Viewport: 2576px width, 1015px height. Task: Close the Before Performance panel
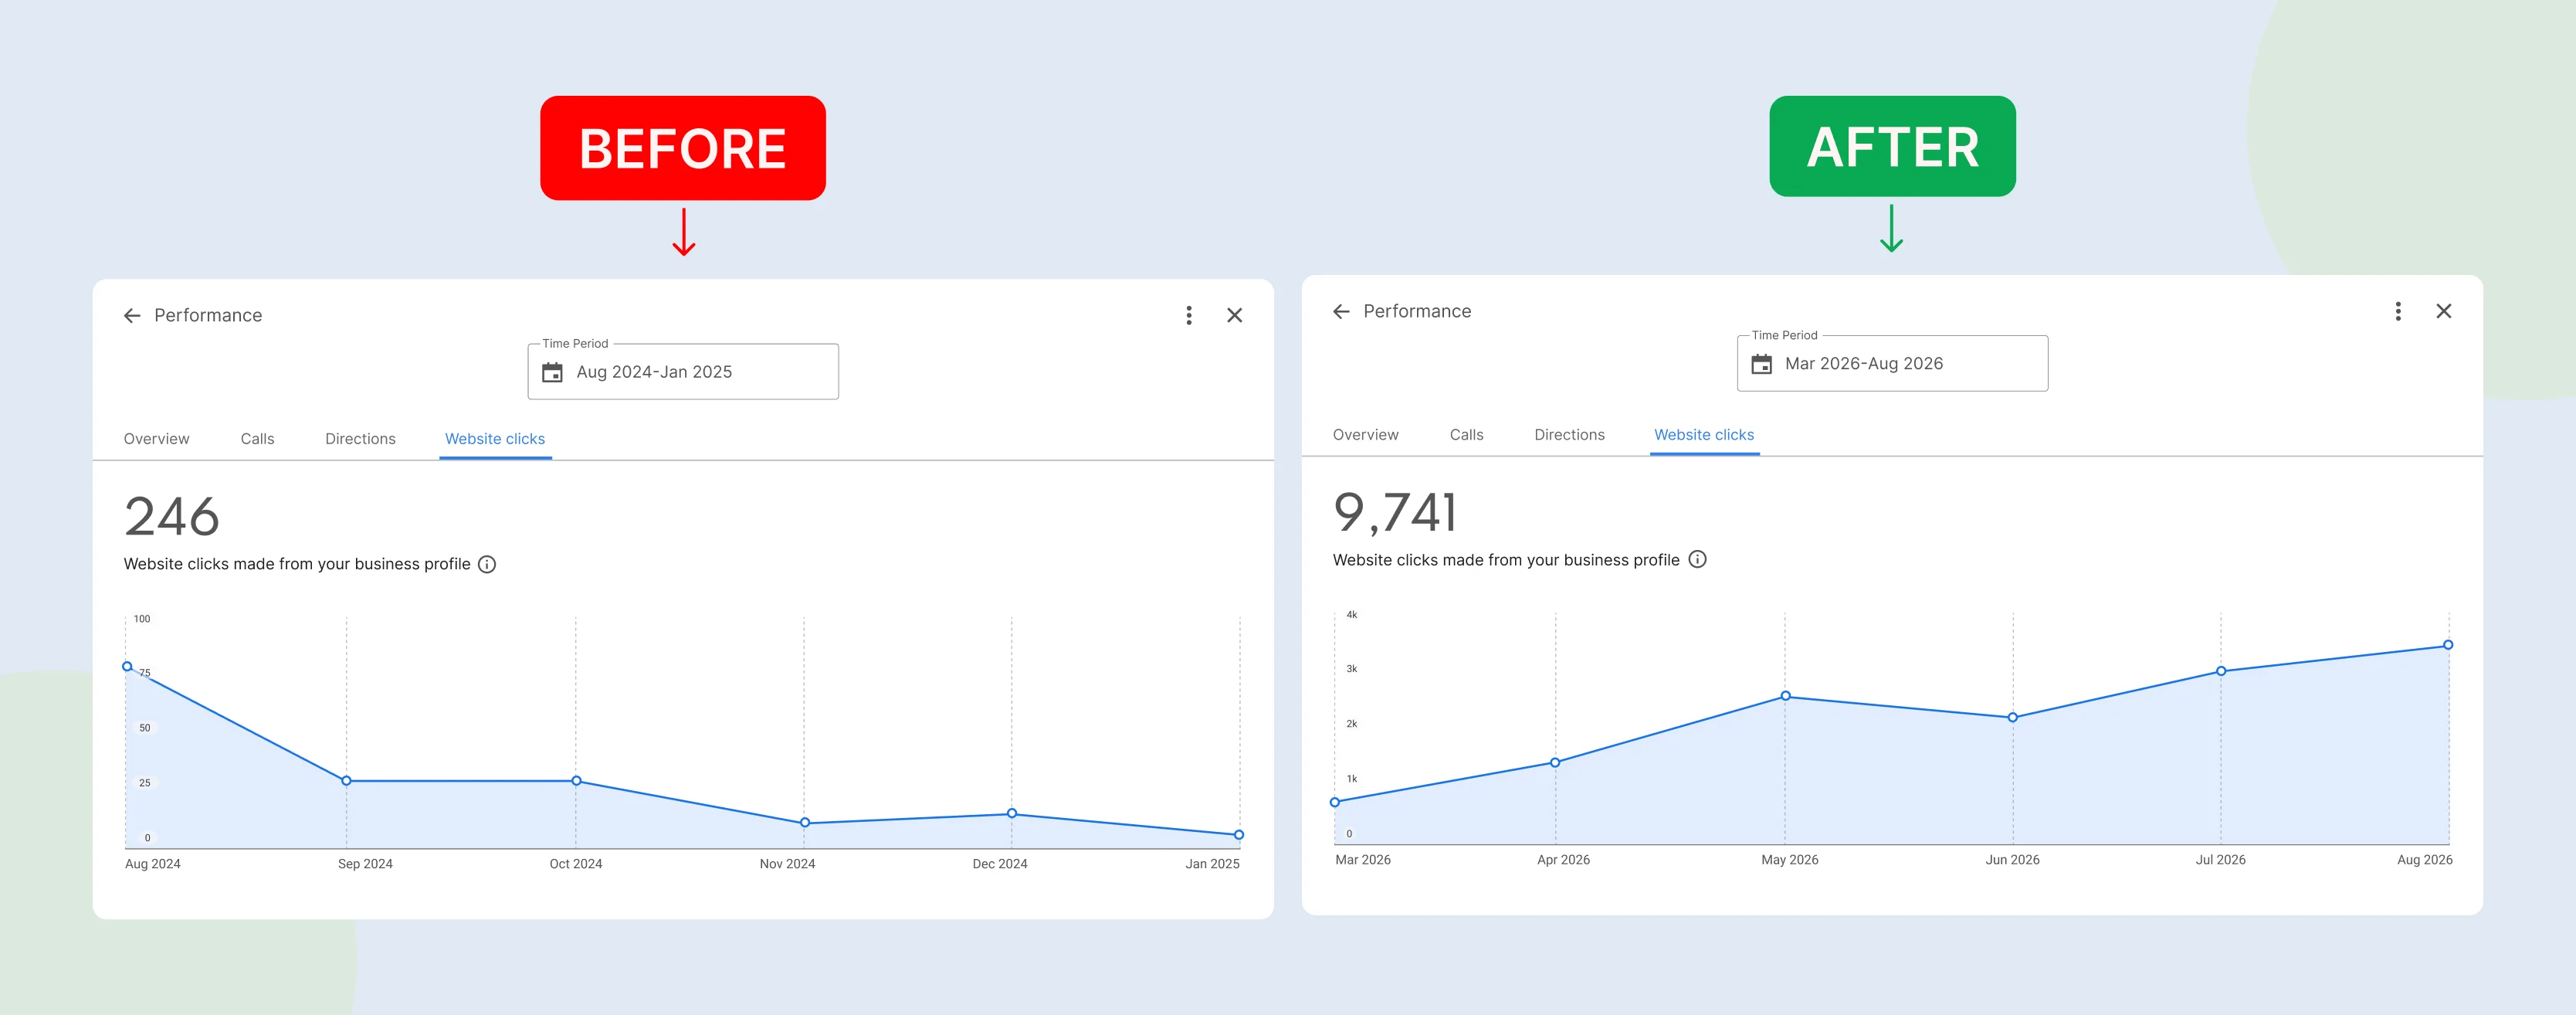[1235, 316]
